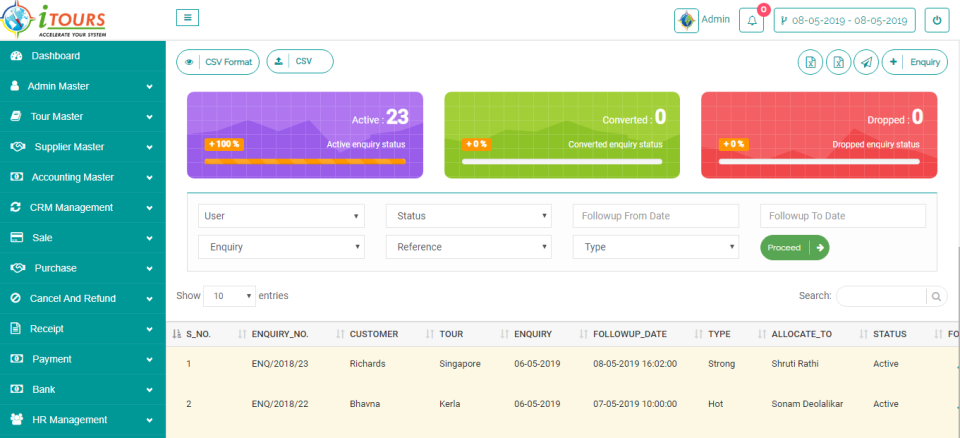
Task: Sort by the CUSTOMER column header
Action: coord(374,334)
